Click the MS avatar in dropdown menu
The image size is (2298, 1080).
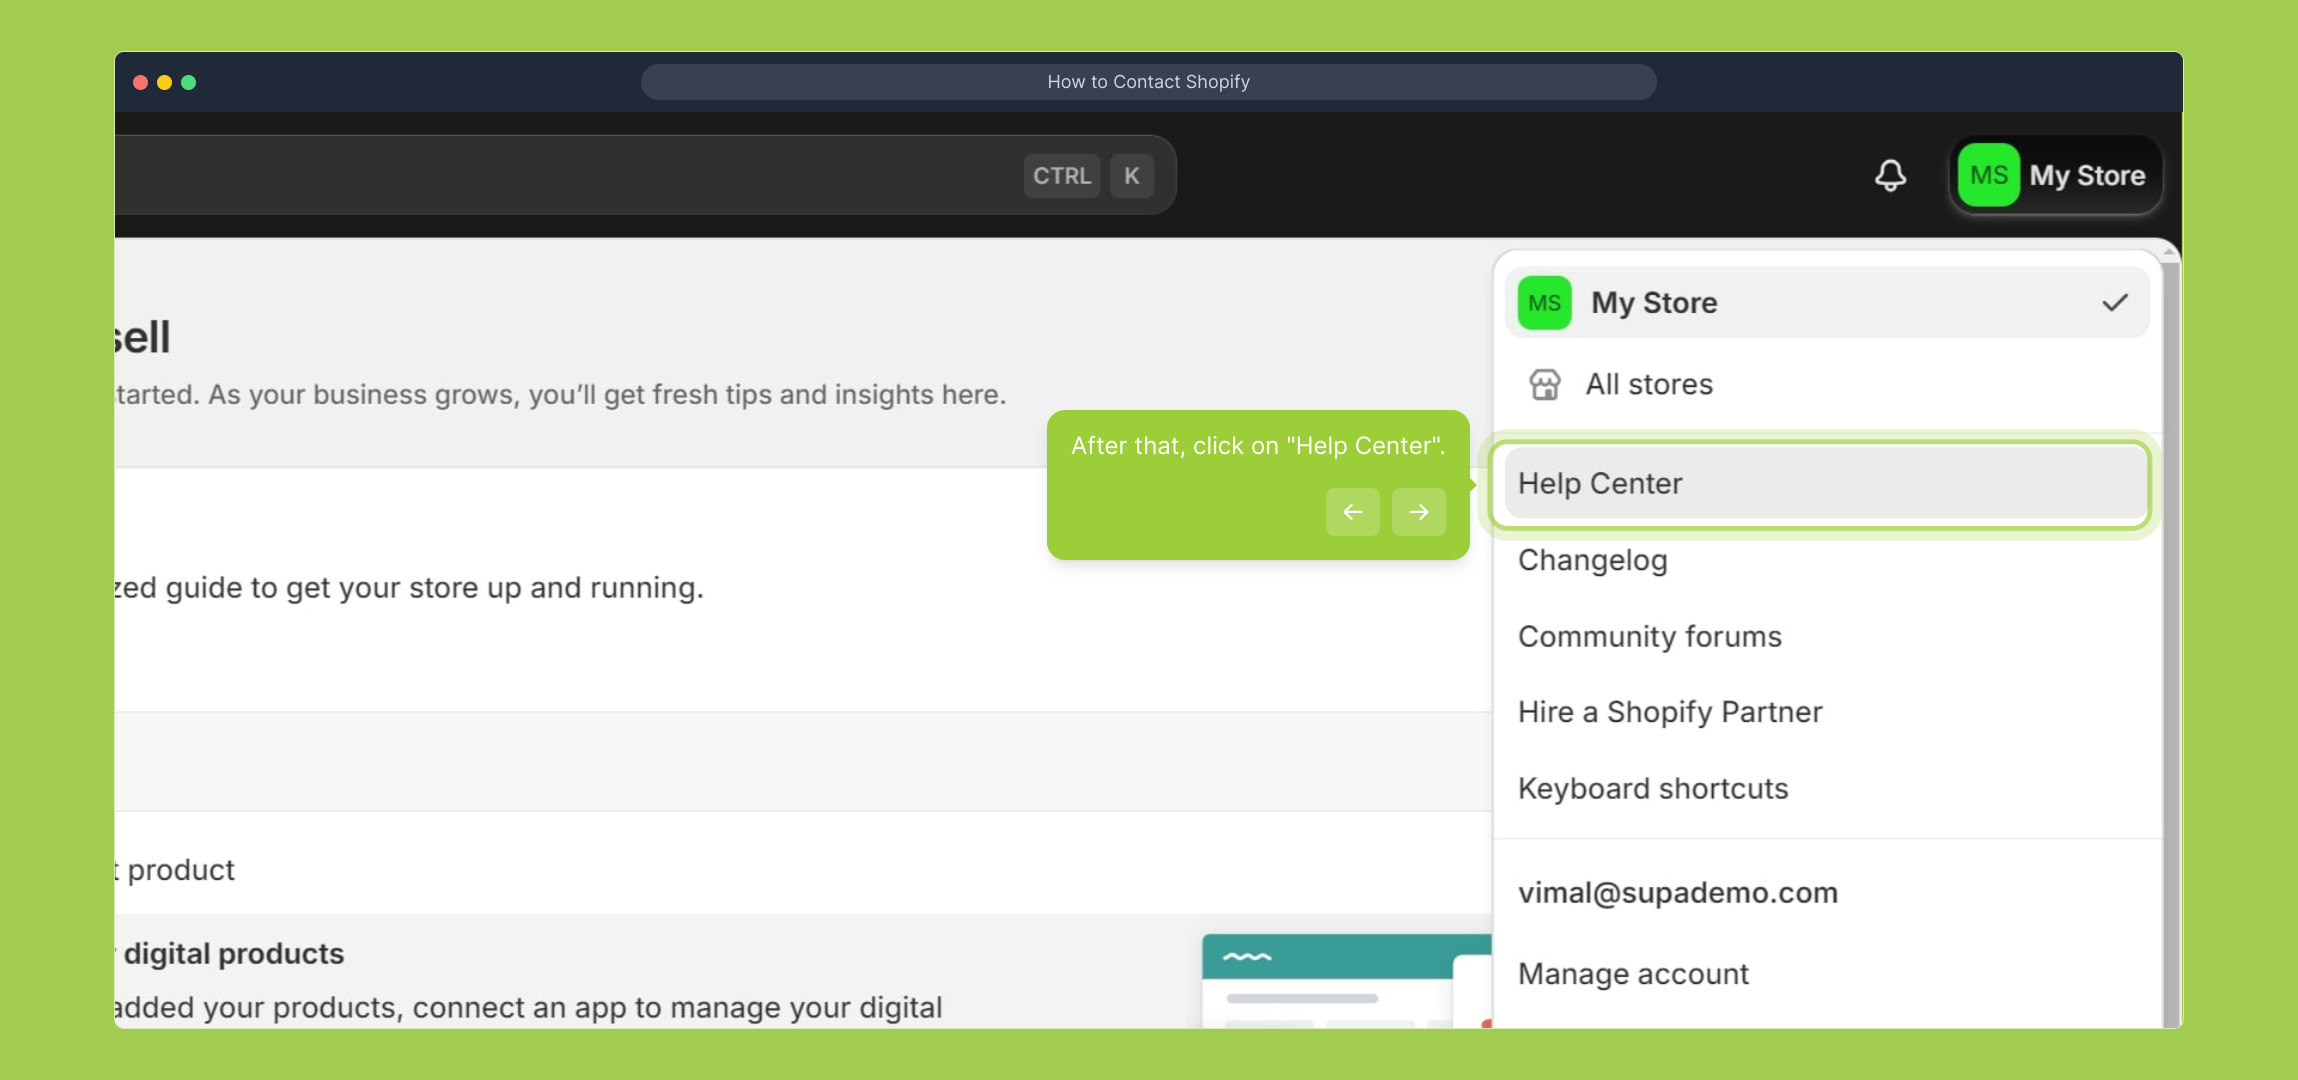pos(1544,303)
